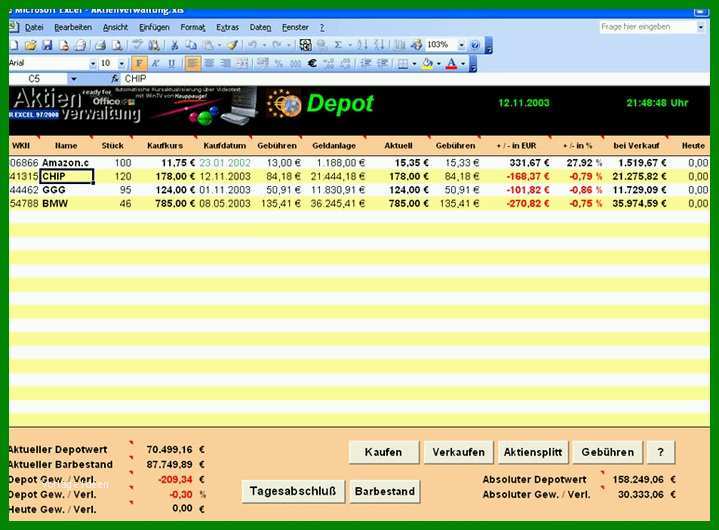Click the Barbestand button
This screenshot has height=530, width=719.
[384, 491]
